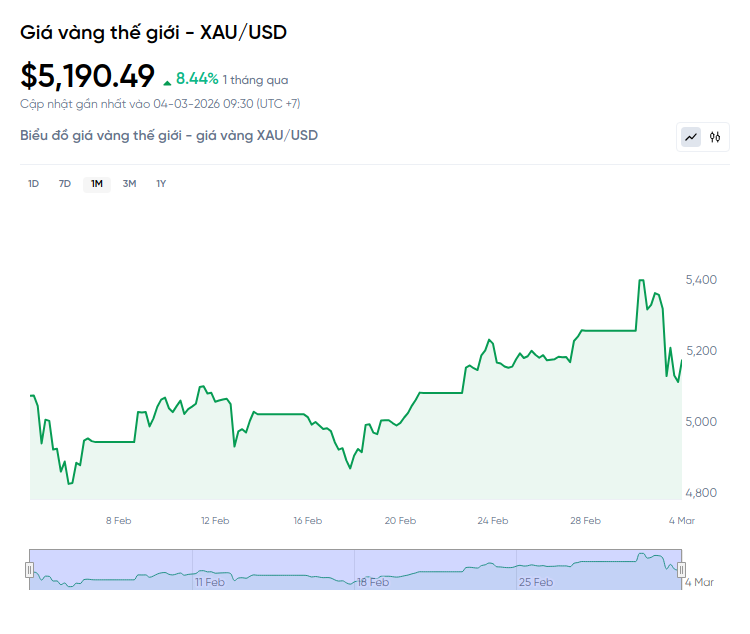Click the 5,400 y-axis price label
Screen dimensions: 750x634
pos(702,280)
